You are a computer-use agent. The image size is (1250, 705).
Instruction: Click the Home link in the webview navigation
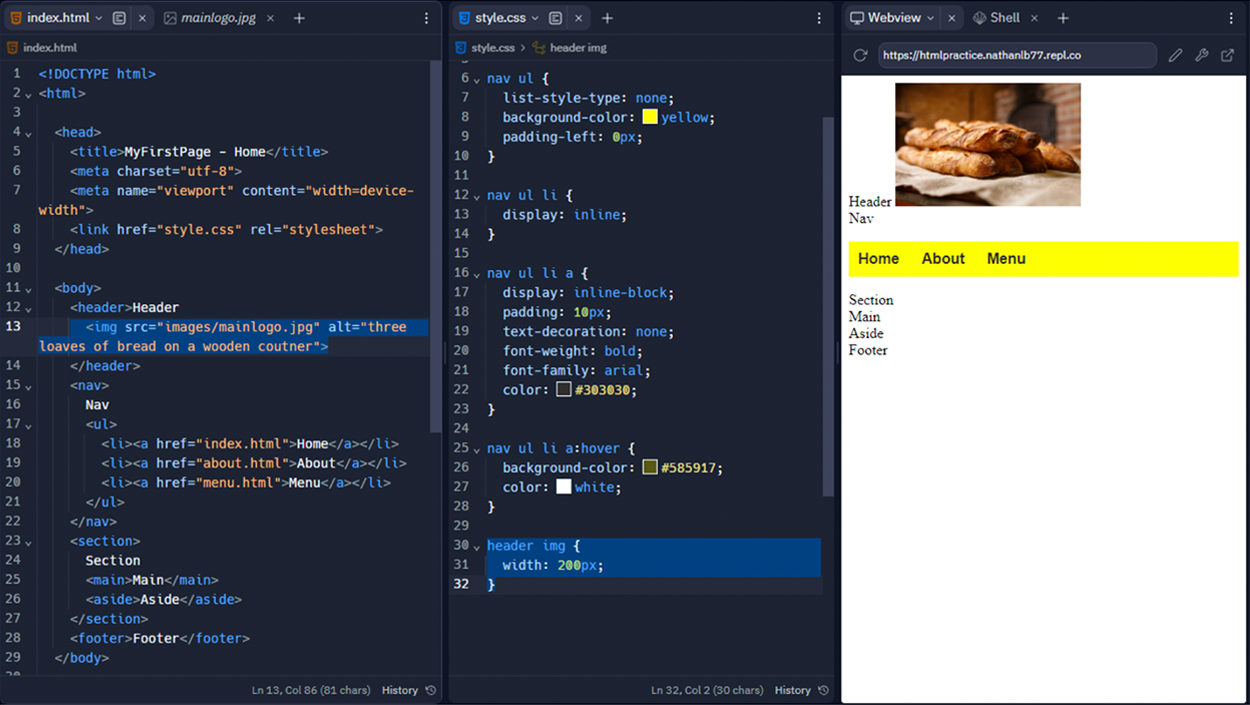878,259
